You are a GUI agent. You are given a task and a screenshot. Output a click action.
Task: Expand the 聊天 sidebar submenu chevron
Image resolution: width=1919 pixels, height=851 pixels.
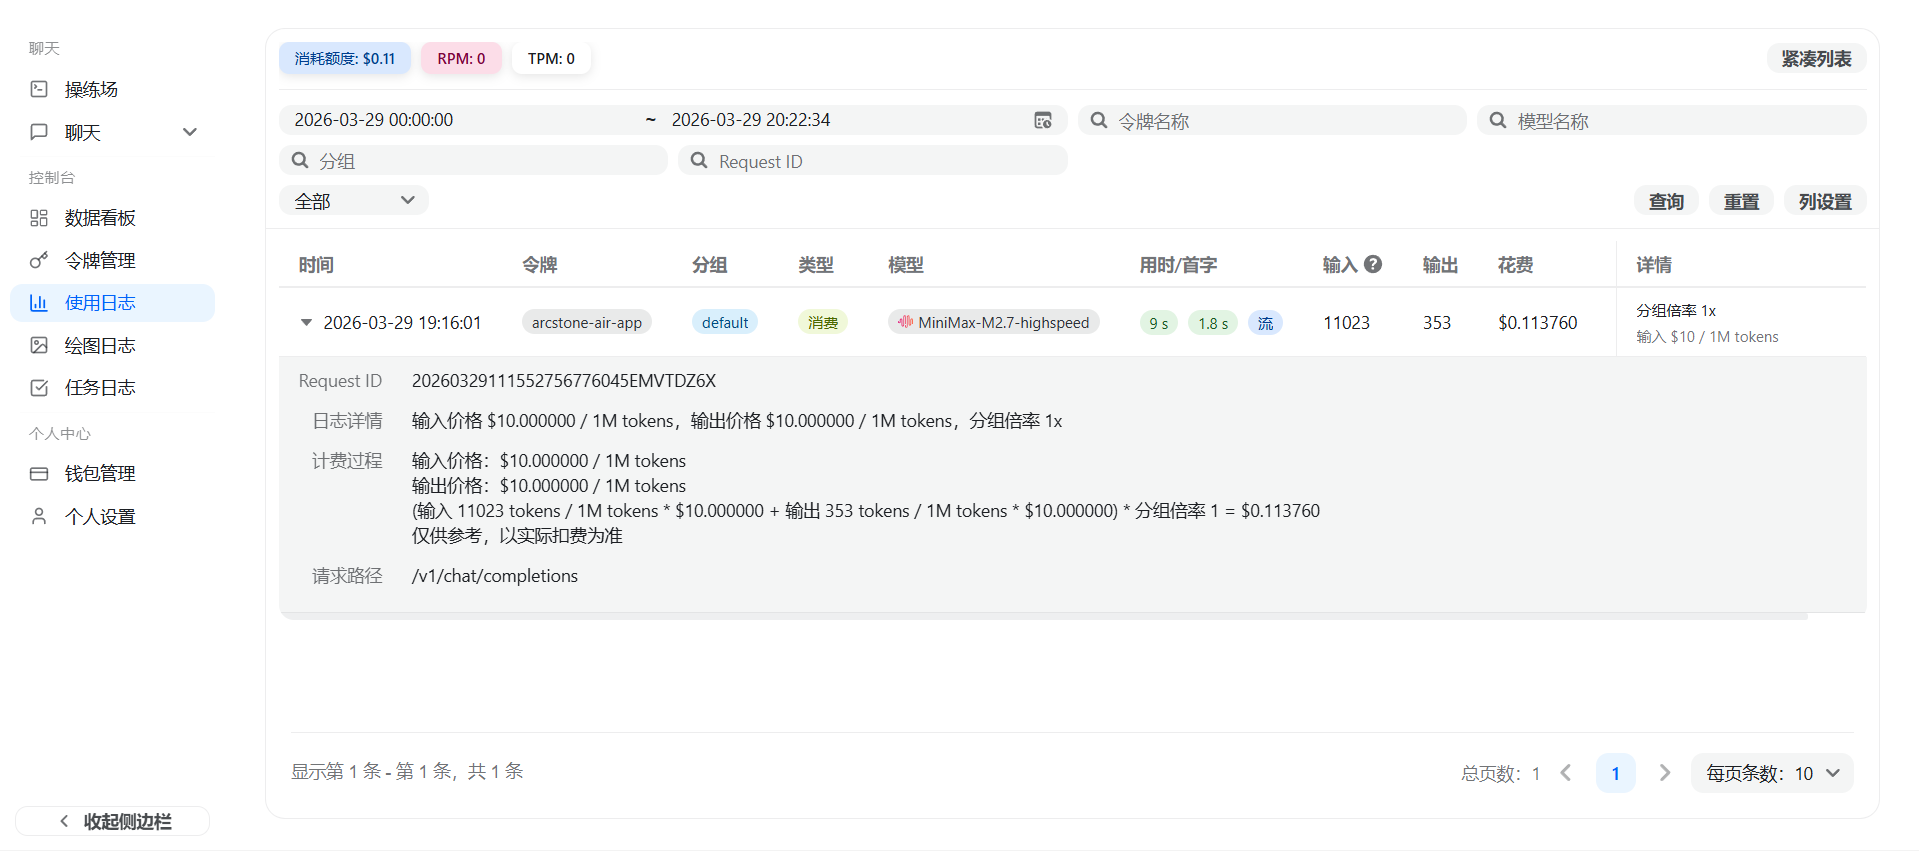[x=190, y=132]
